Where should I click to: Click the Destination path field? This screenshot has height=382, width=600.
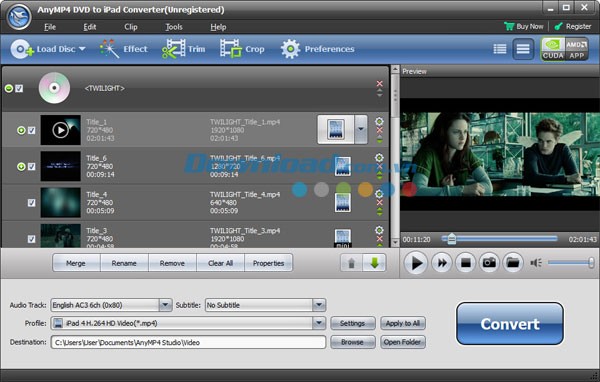coord(188,342)
